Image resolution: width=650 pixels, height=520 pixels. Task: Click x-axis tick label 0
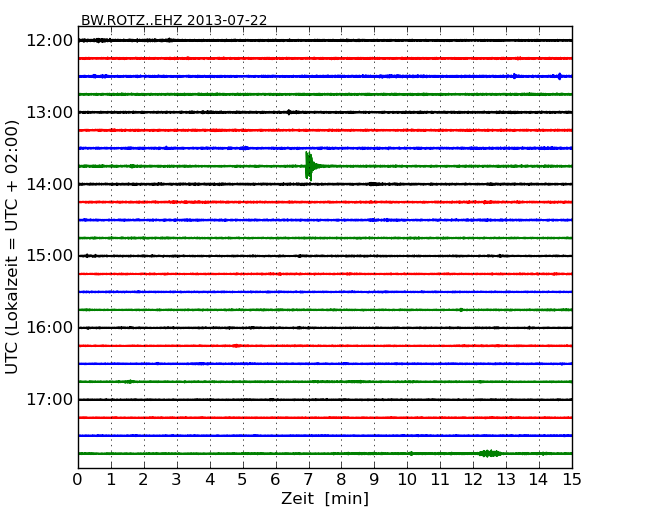click(78, 480)
